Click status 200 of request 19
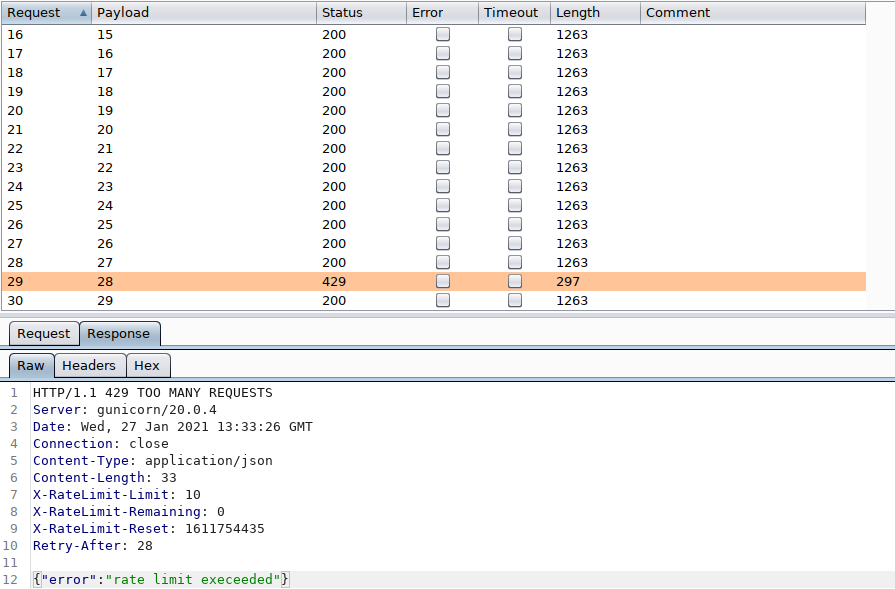Viewport: 895px width, 589px height. pos(334,91)
